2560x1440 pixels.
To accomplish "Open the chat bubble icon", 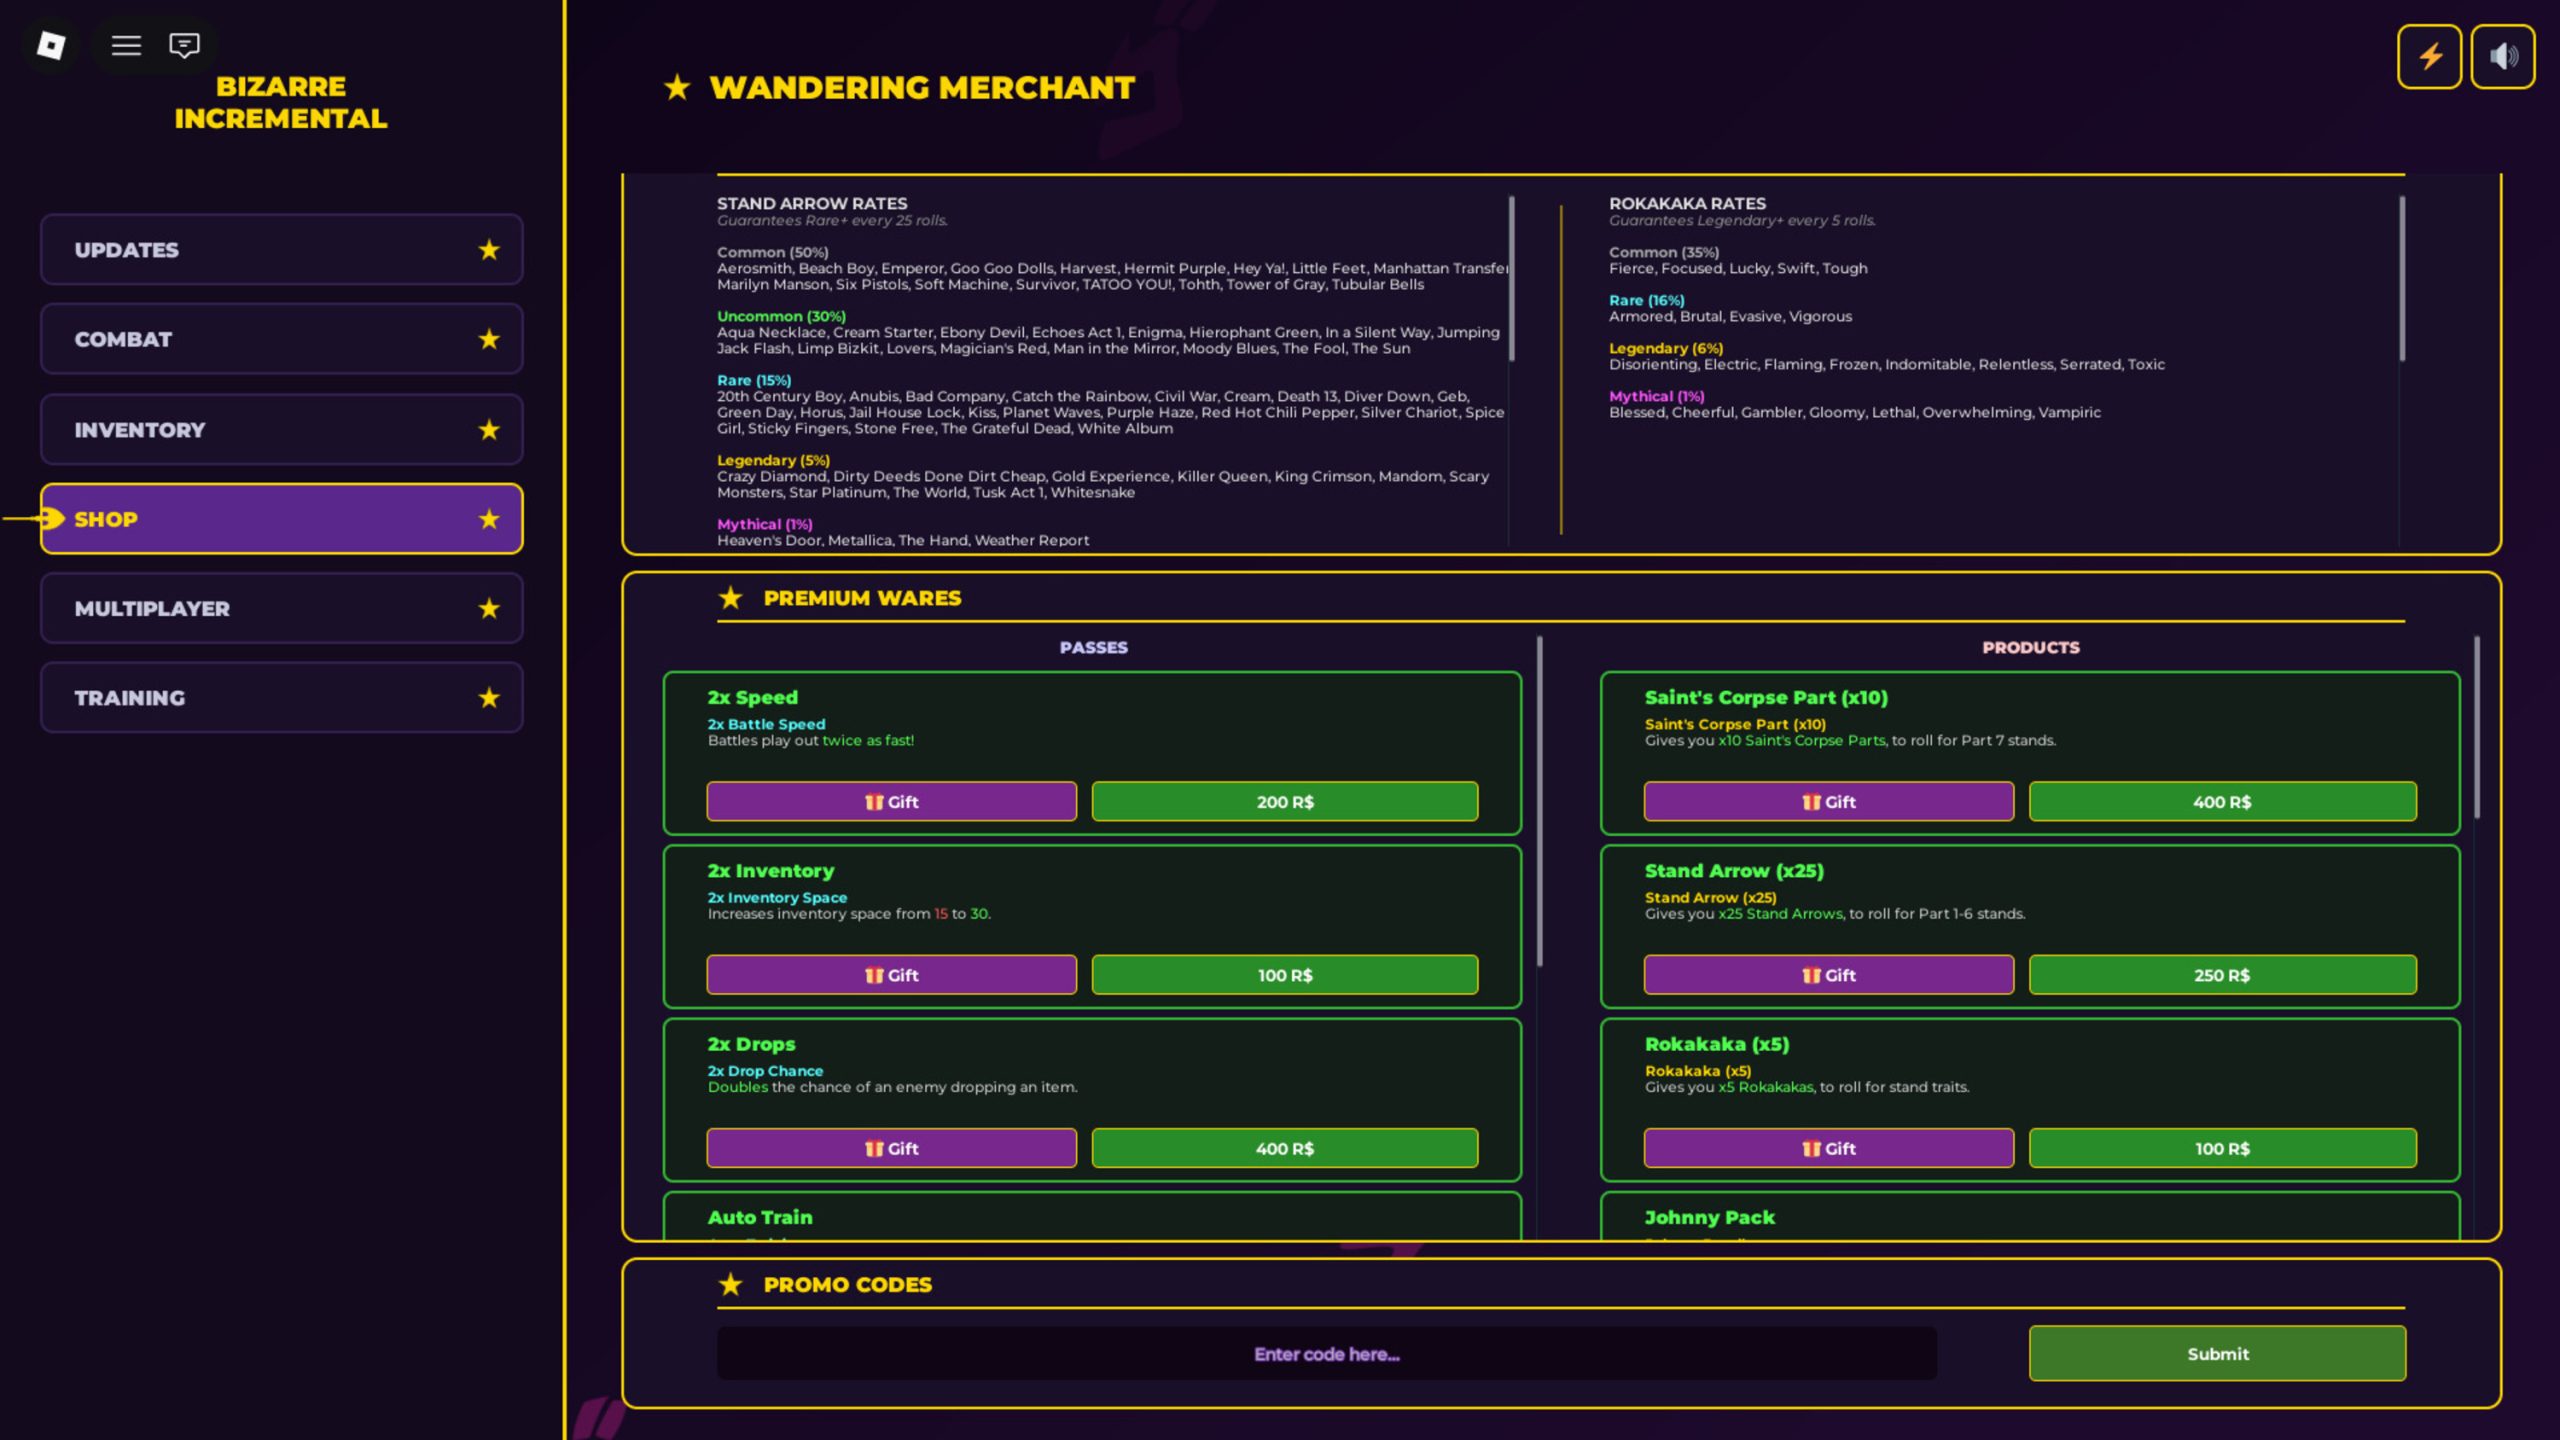I will pos(184,45).
